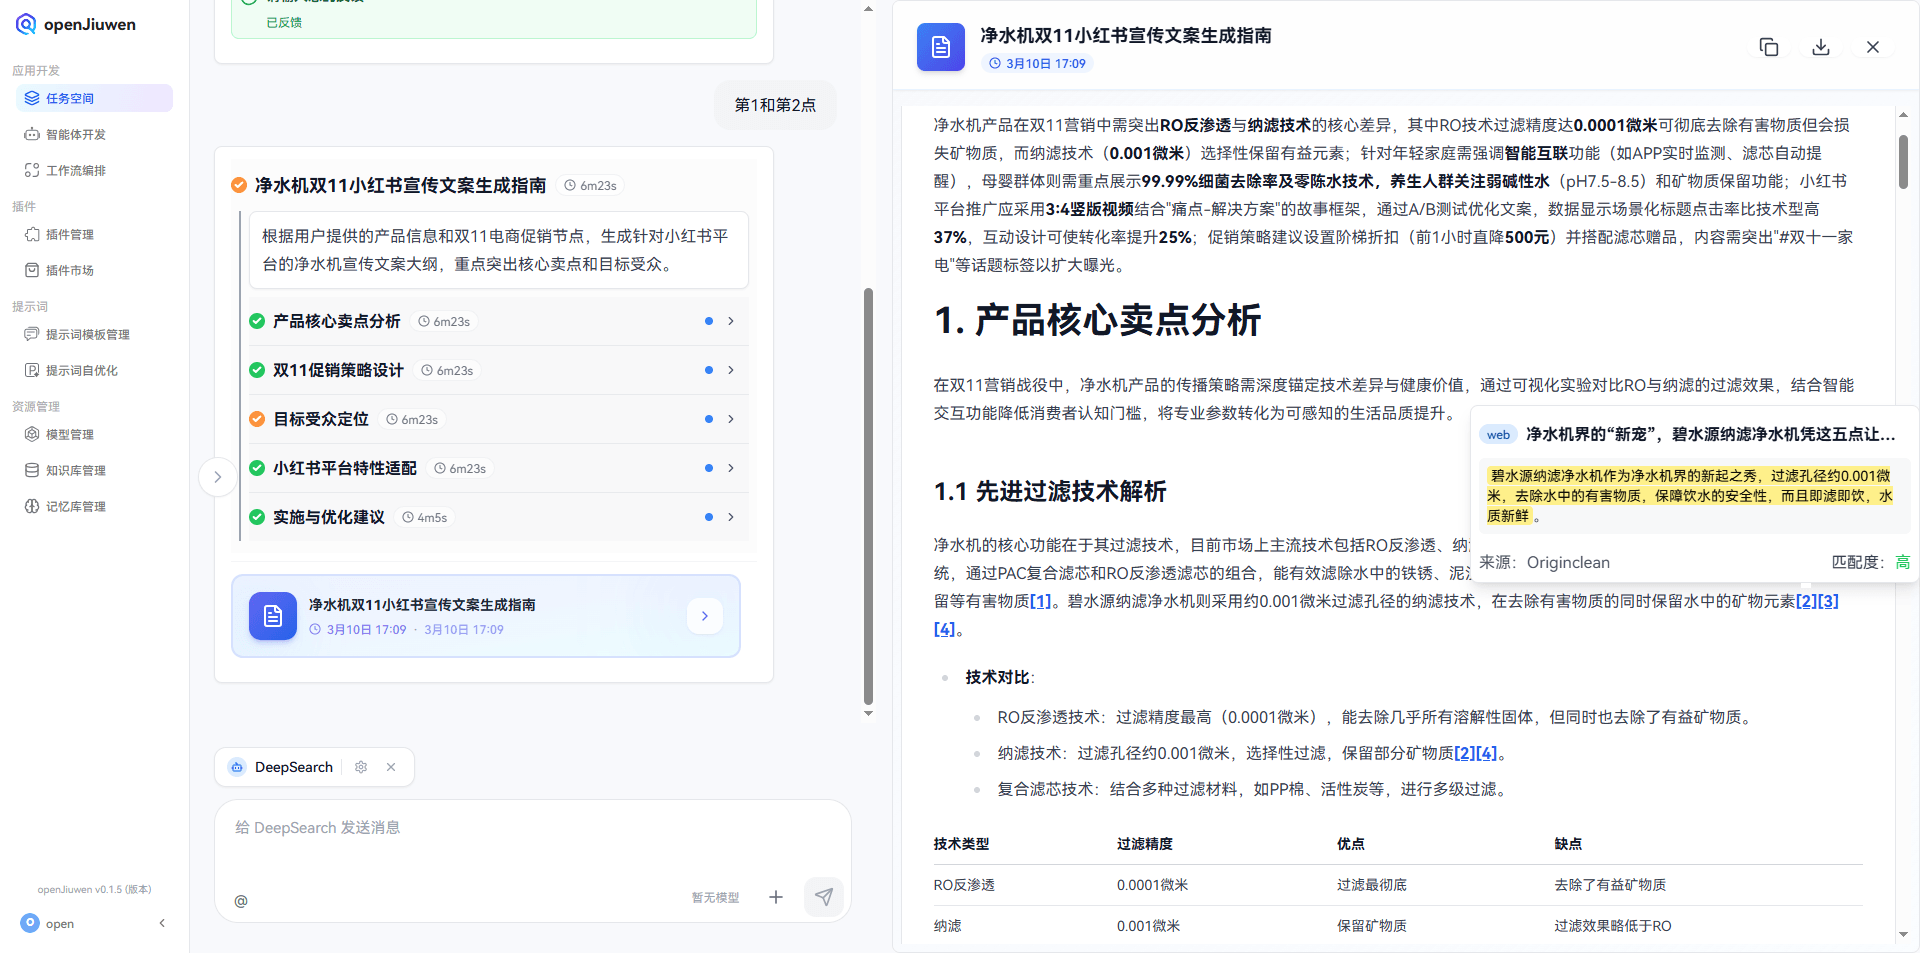Download the 净水机 document
The width and height of the screenshot is (1920, 953).
1821,46
